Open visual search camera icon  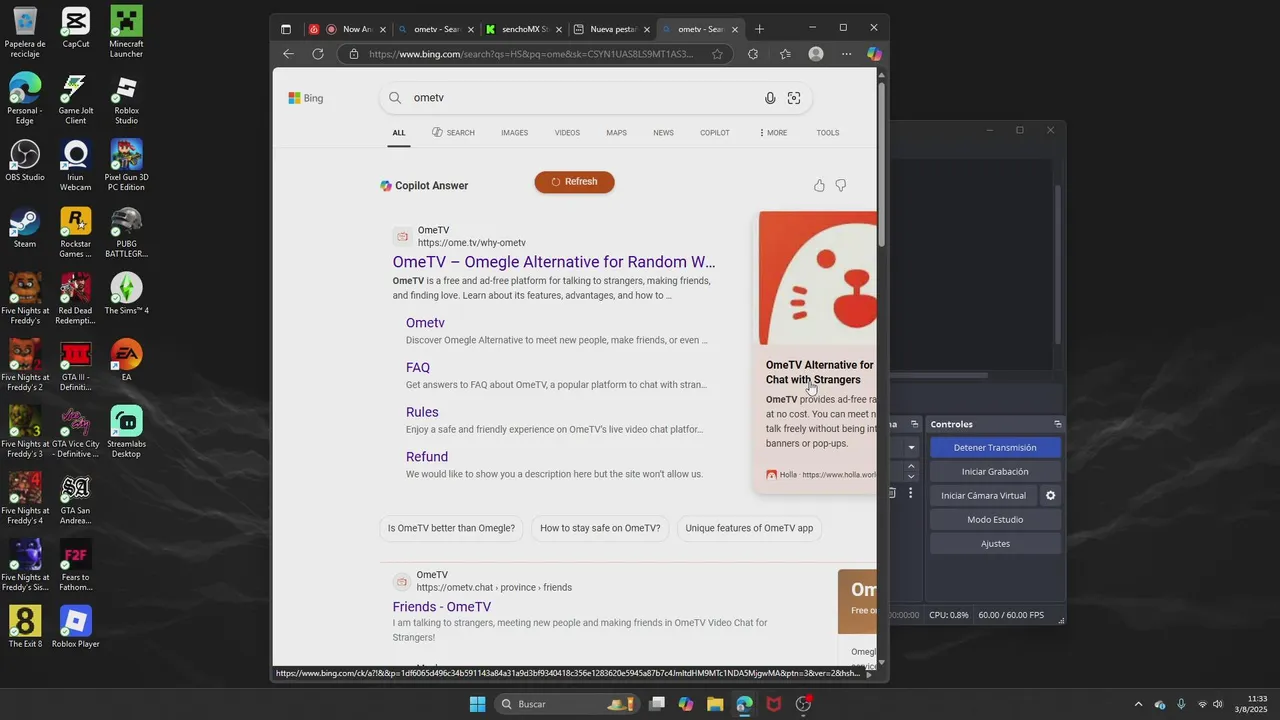794,98
